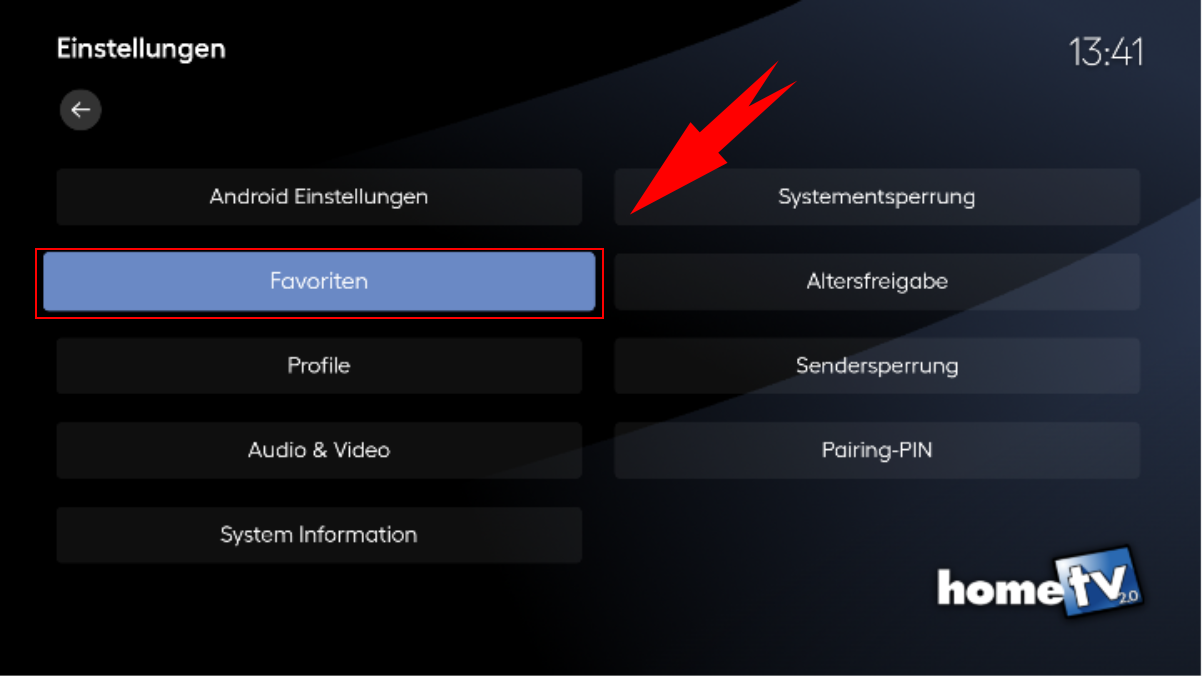The width and height of the screenshot is (1202, 676).
Task: Click the white word home in the logo
Action: (999, 588)
